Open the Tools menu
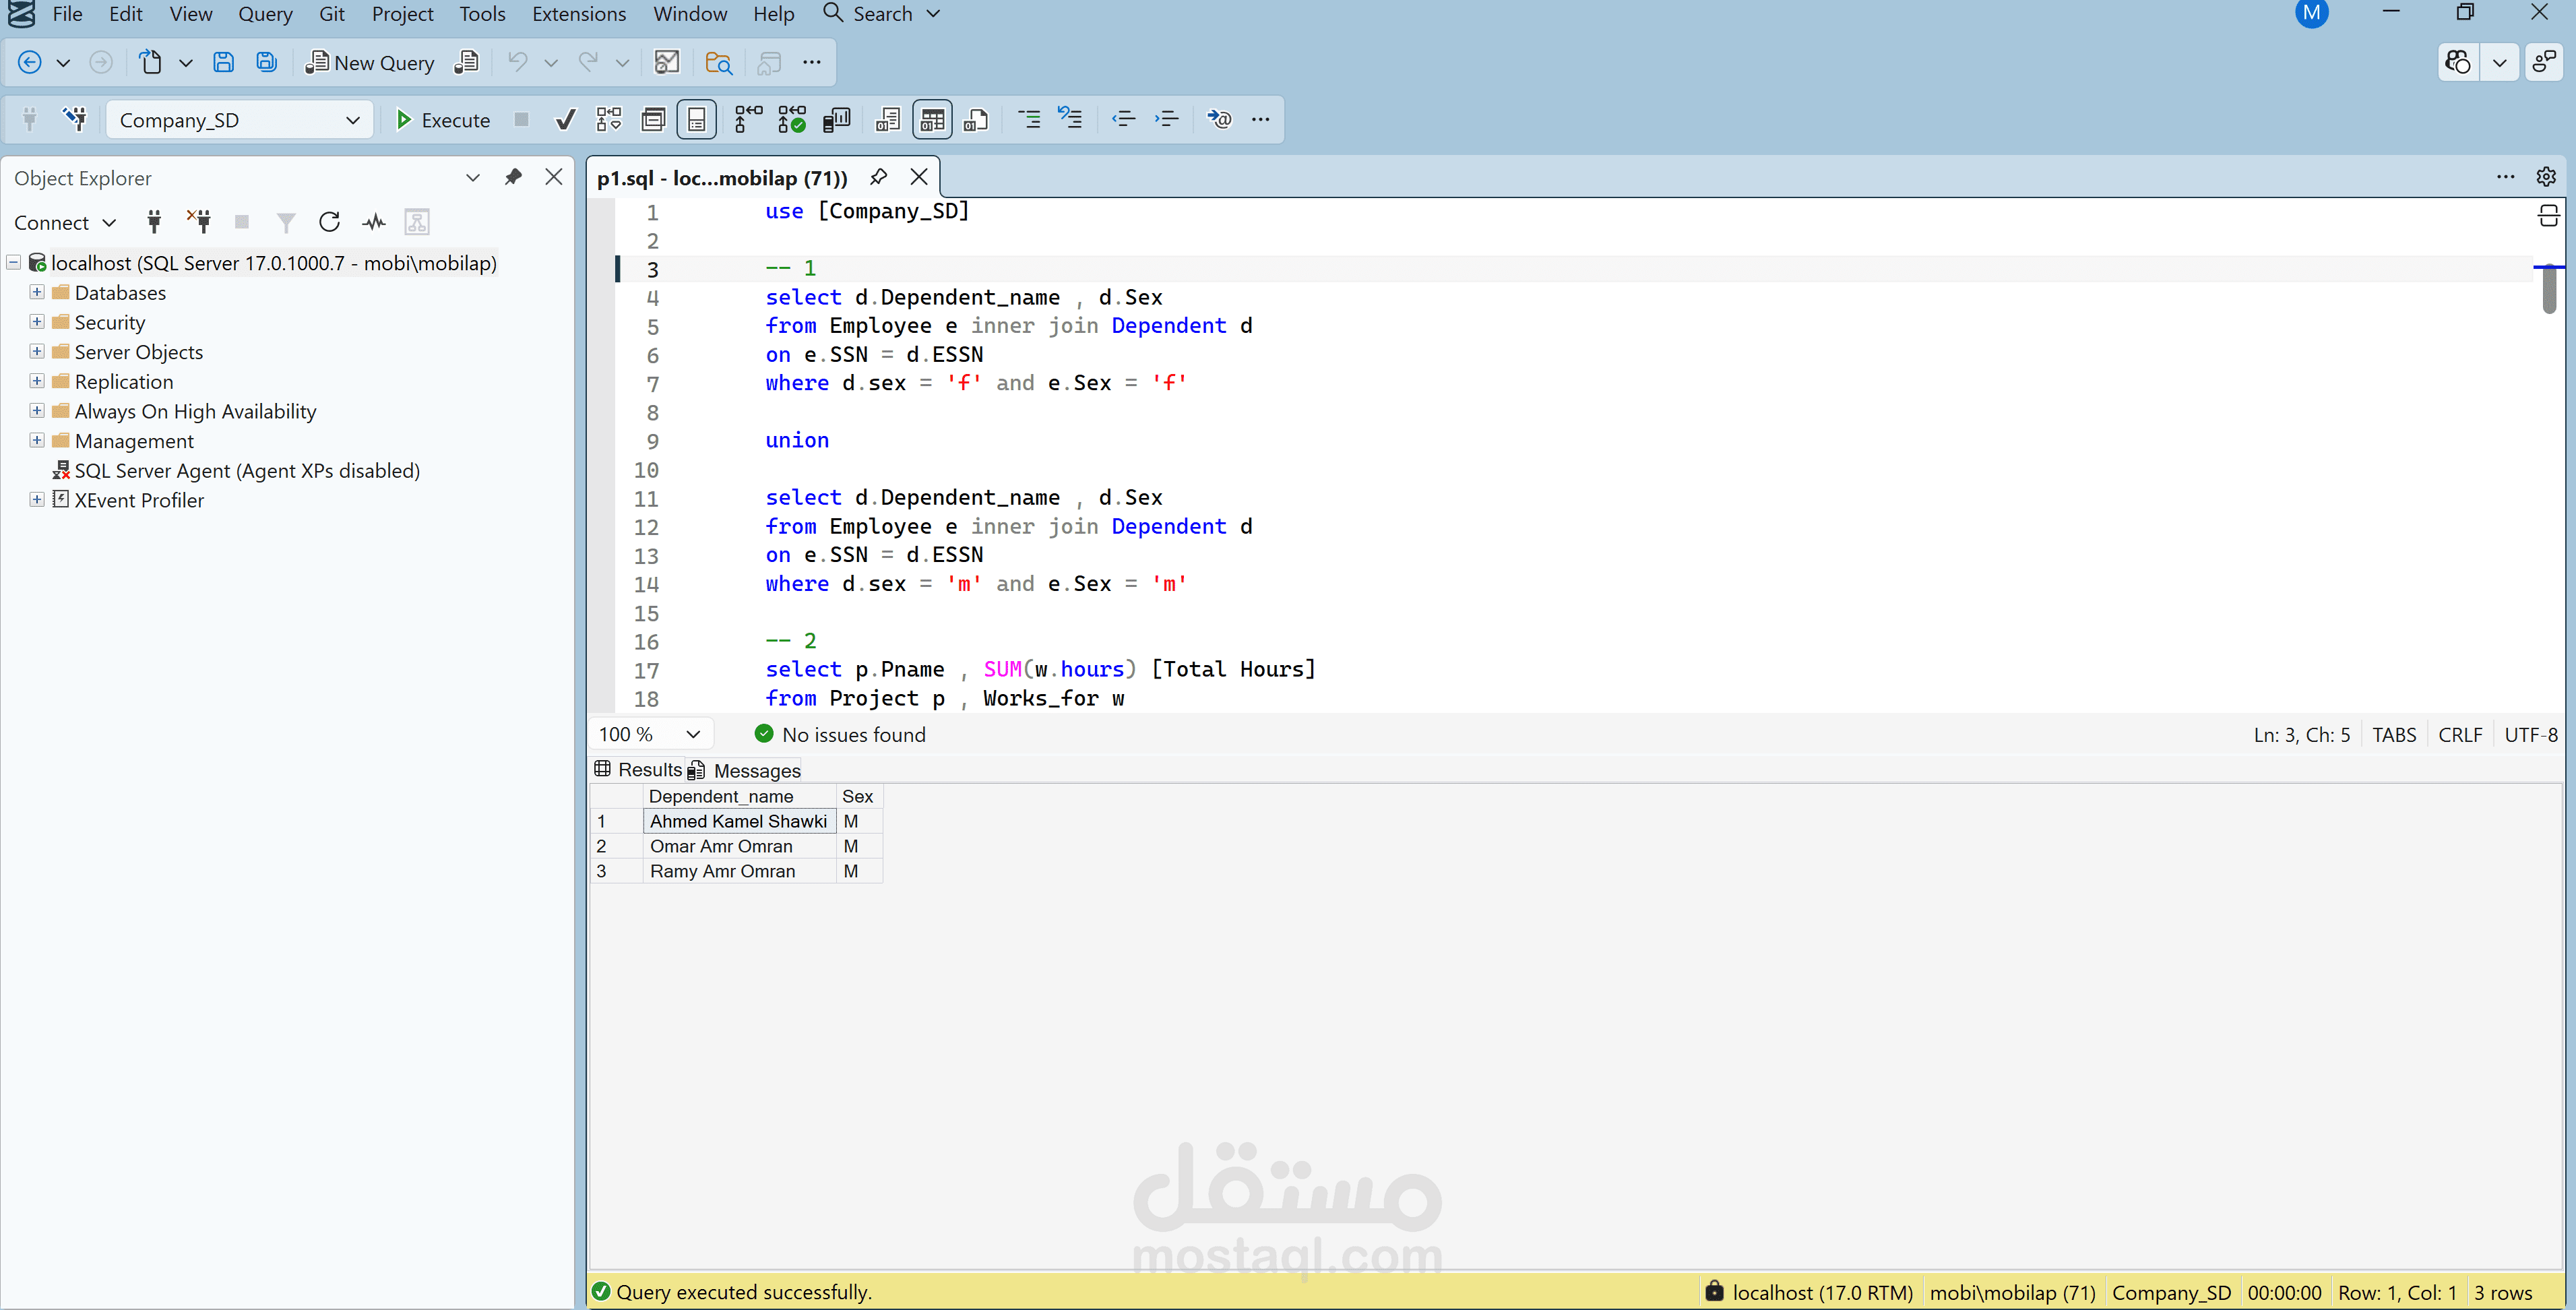The image size is (2576, 1310). click(482, 14)
